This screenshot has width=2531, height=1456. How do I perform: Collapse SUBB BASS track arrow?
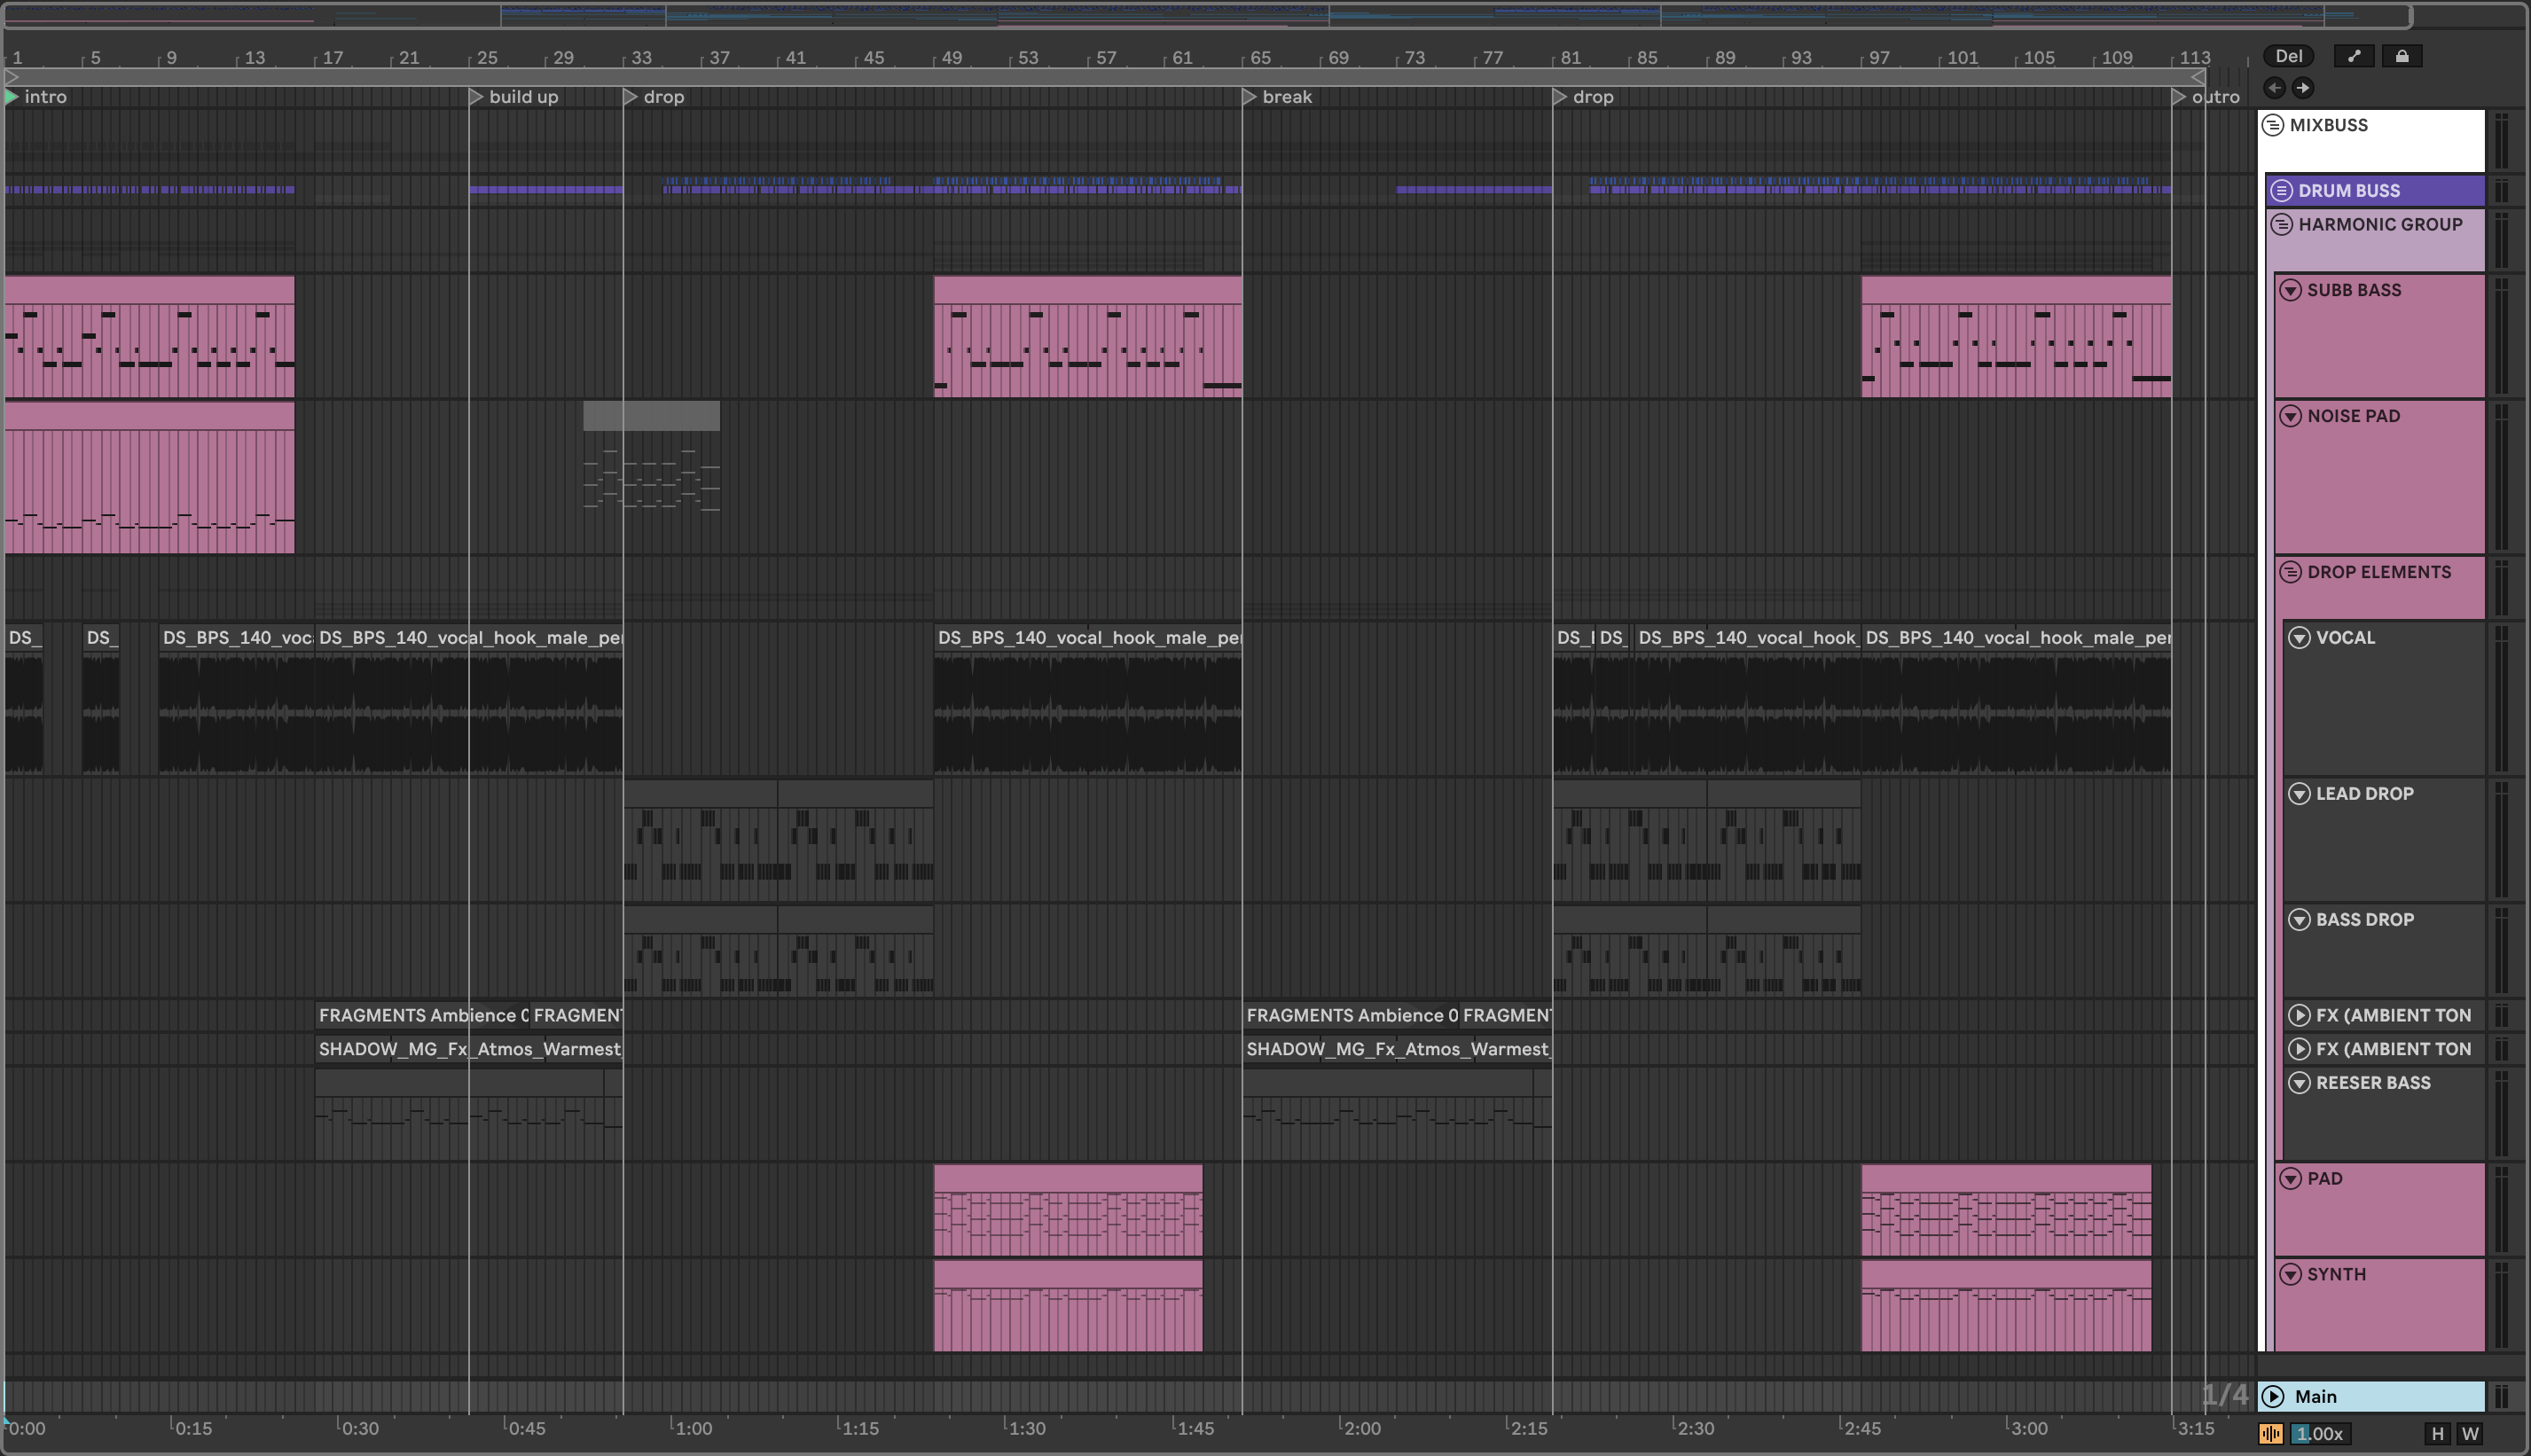tap(2291, 290)
